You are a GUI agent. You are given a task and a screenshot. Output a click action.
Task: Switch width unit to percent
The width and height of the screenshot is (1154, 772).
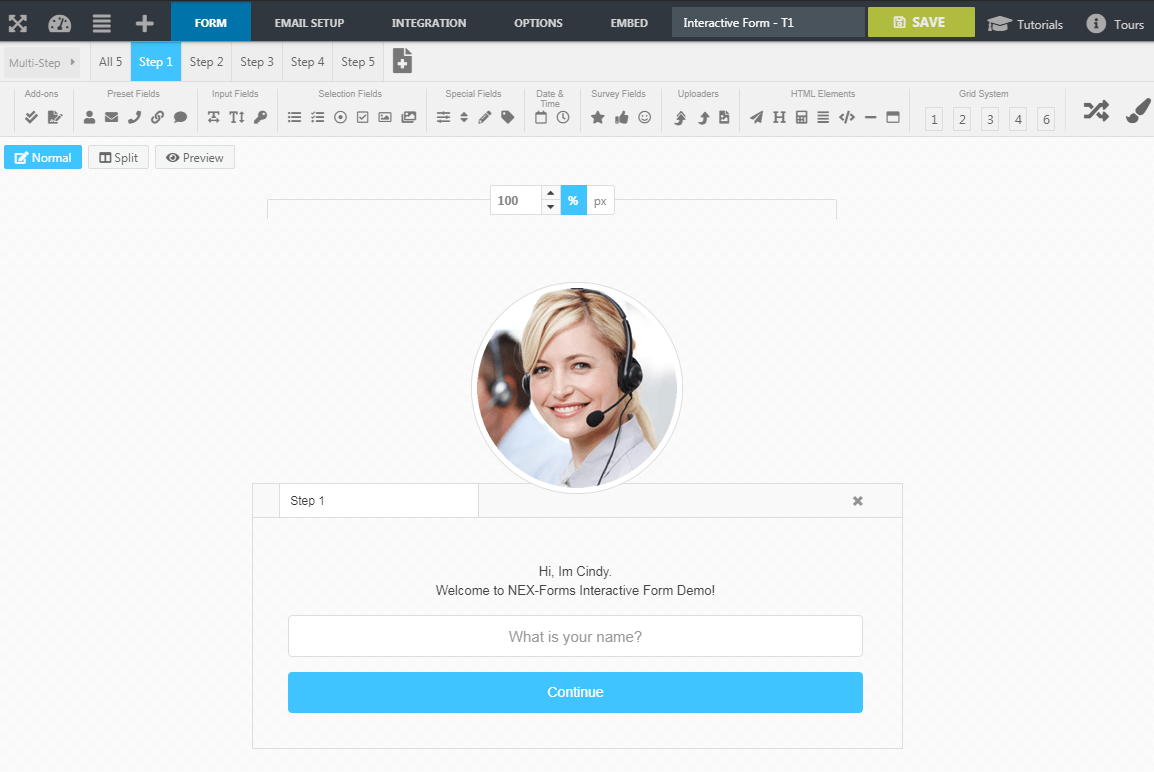tap(573, 201)
